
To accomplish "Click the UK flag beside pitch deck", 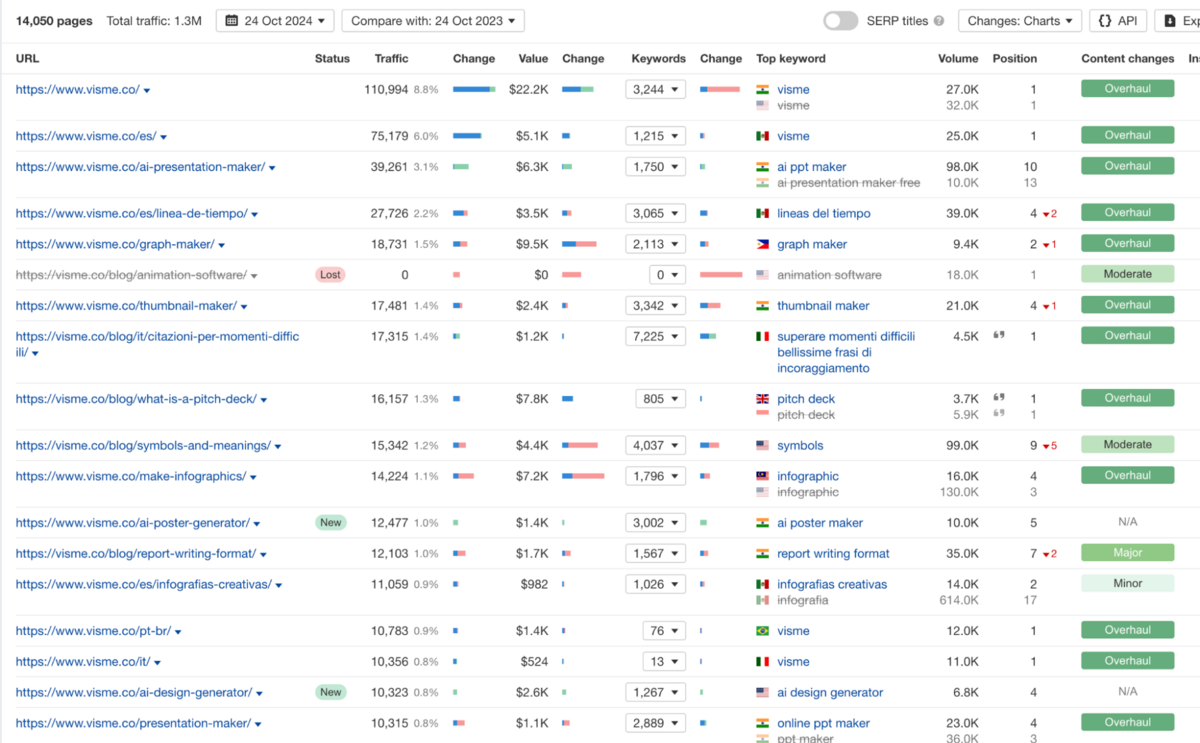I will pos(763,399).
